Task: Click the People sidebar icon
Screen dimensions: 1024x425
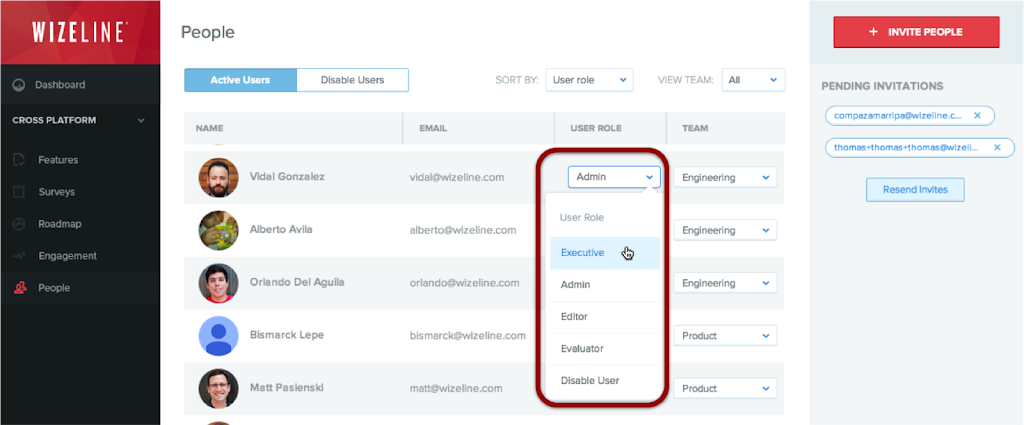Action: pyautogui.click(x=19, y=288)
